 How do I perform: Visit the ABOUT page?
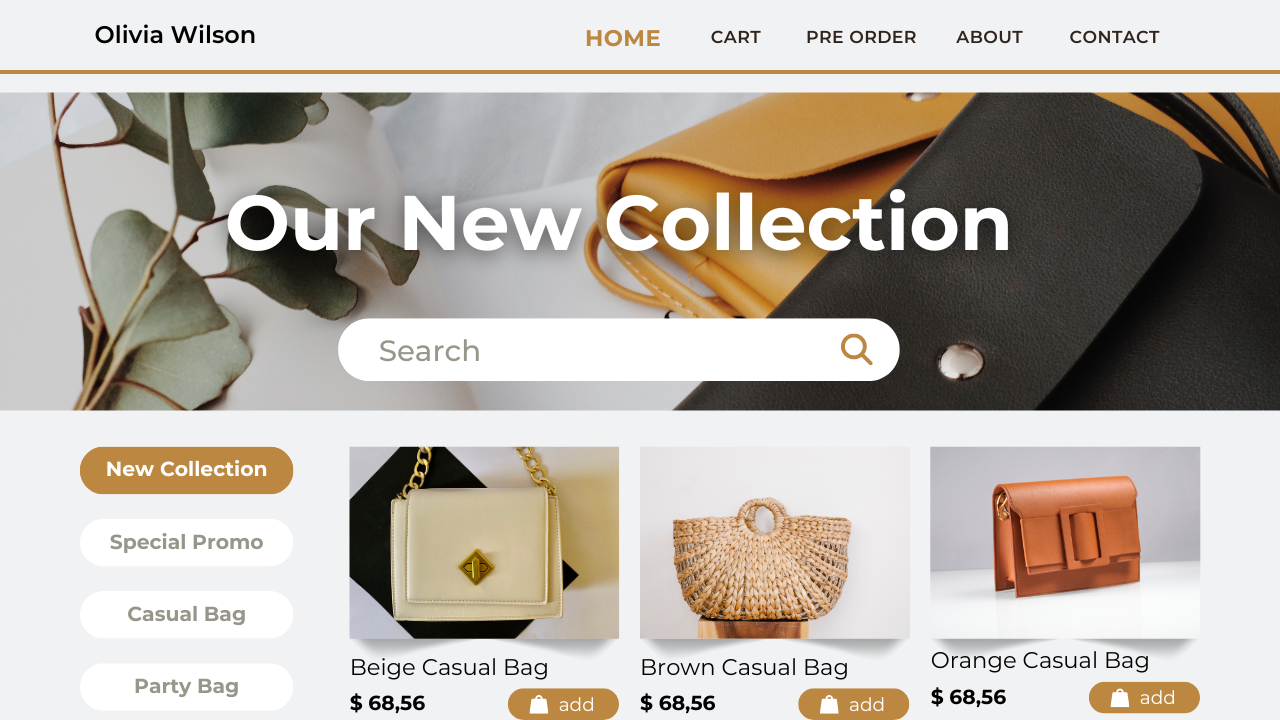[x=989, y=37]
